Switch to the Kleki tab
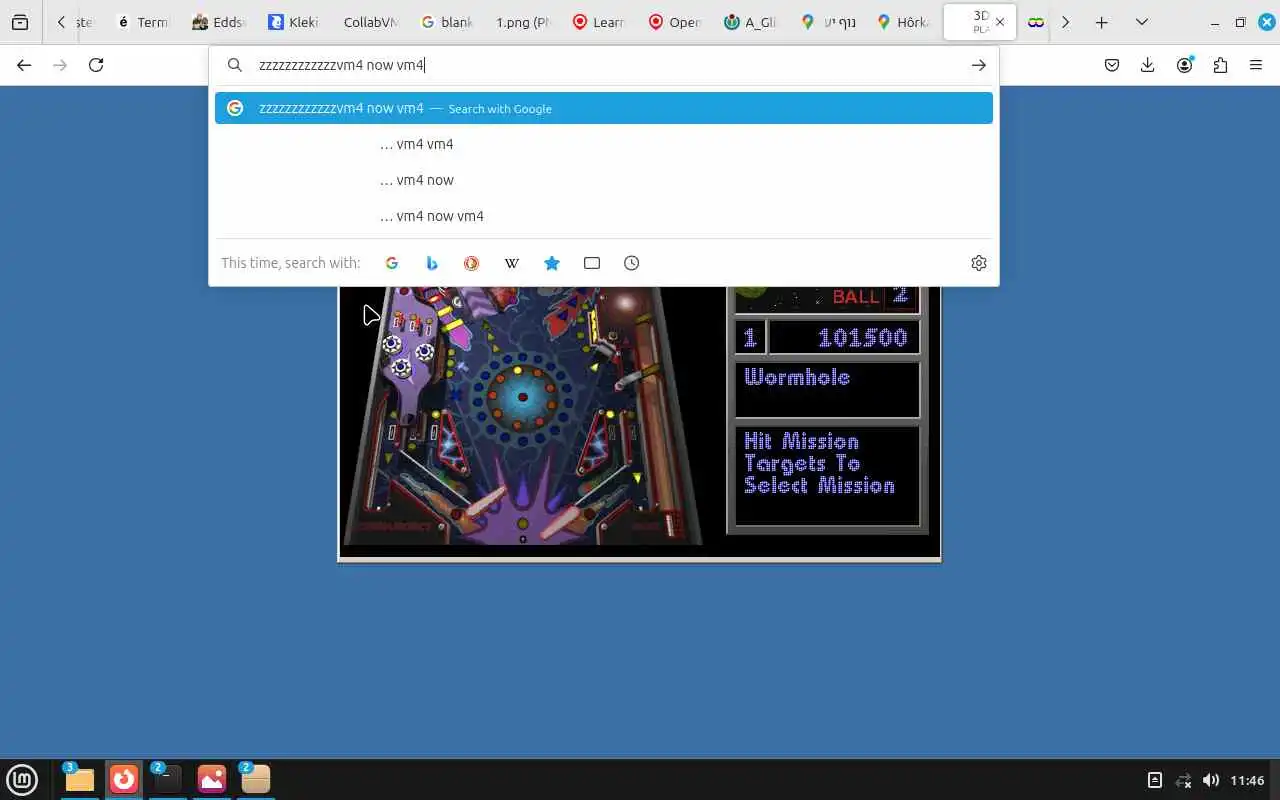Screen dimensions: 1280x800 pyautogui.click(x=294, y=22)
